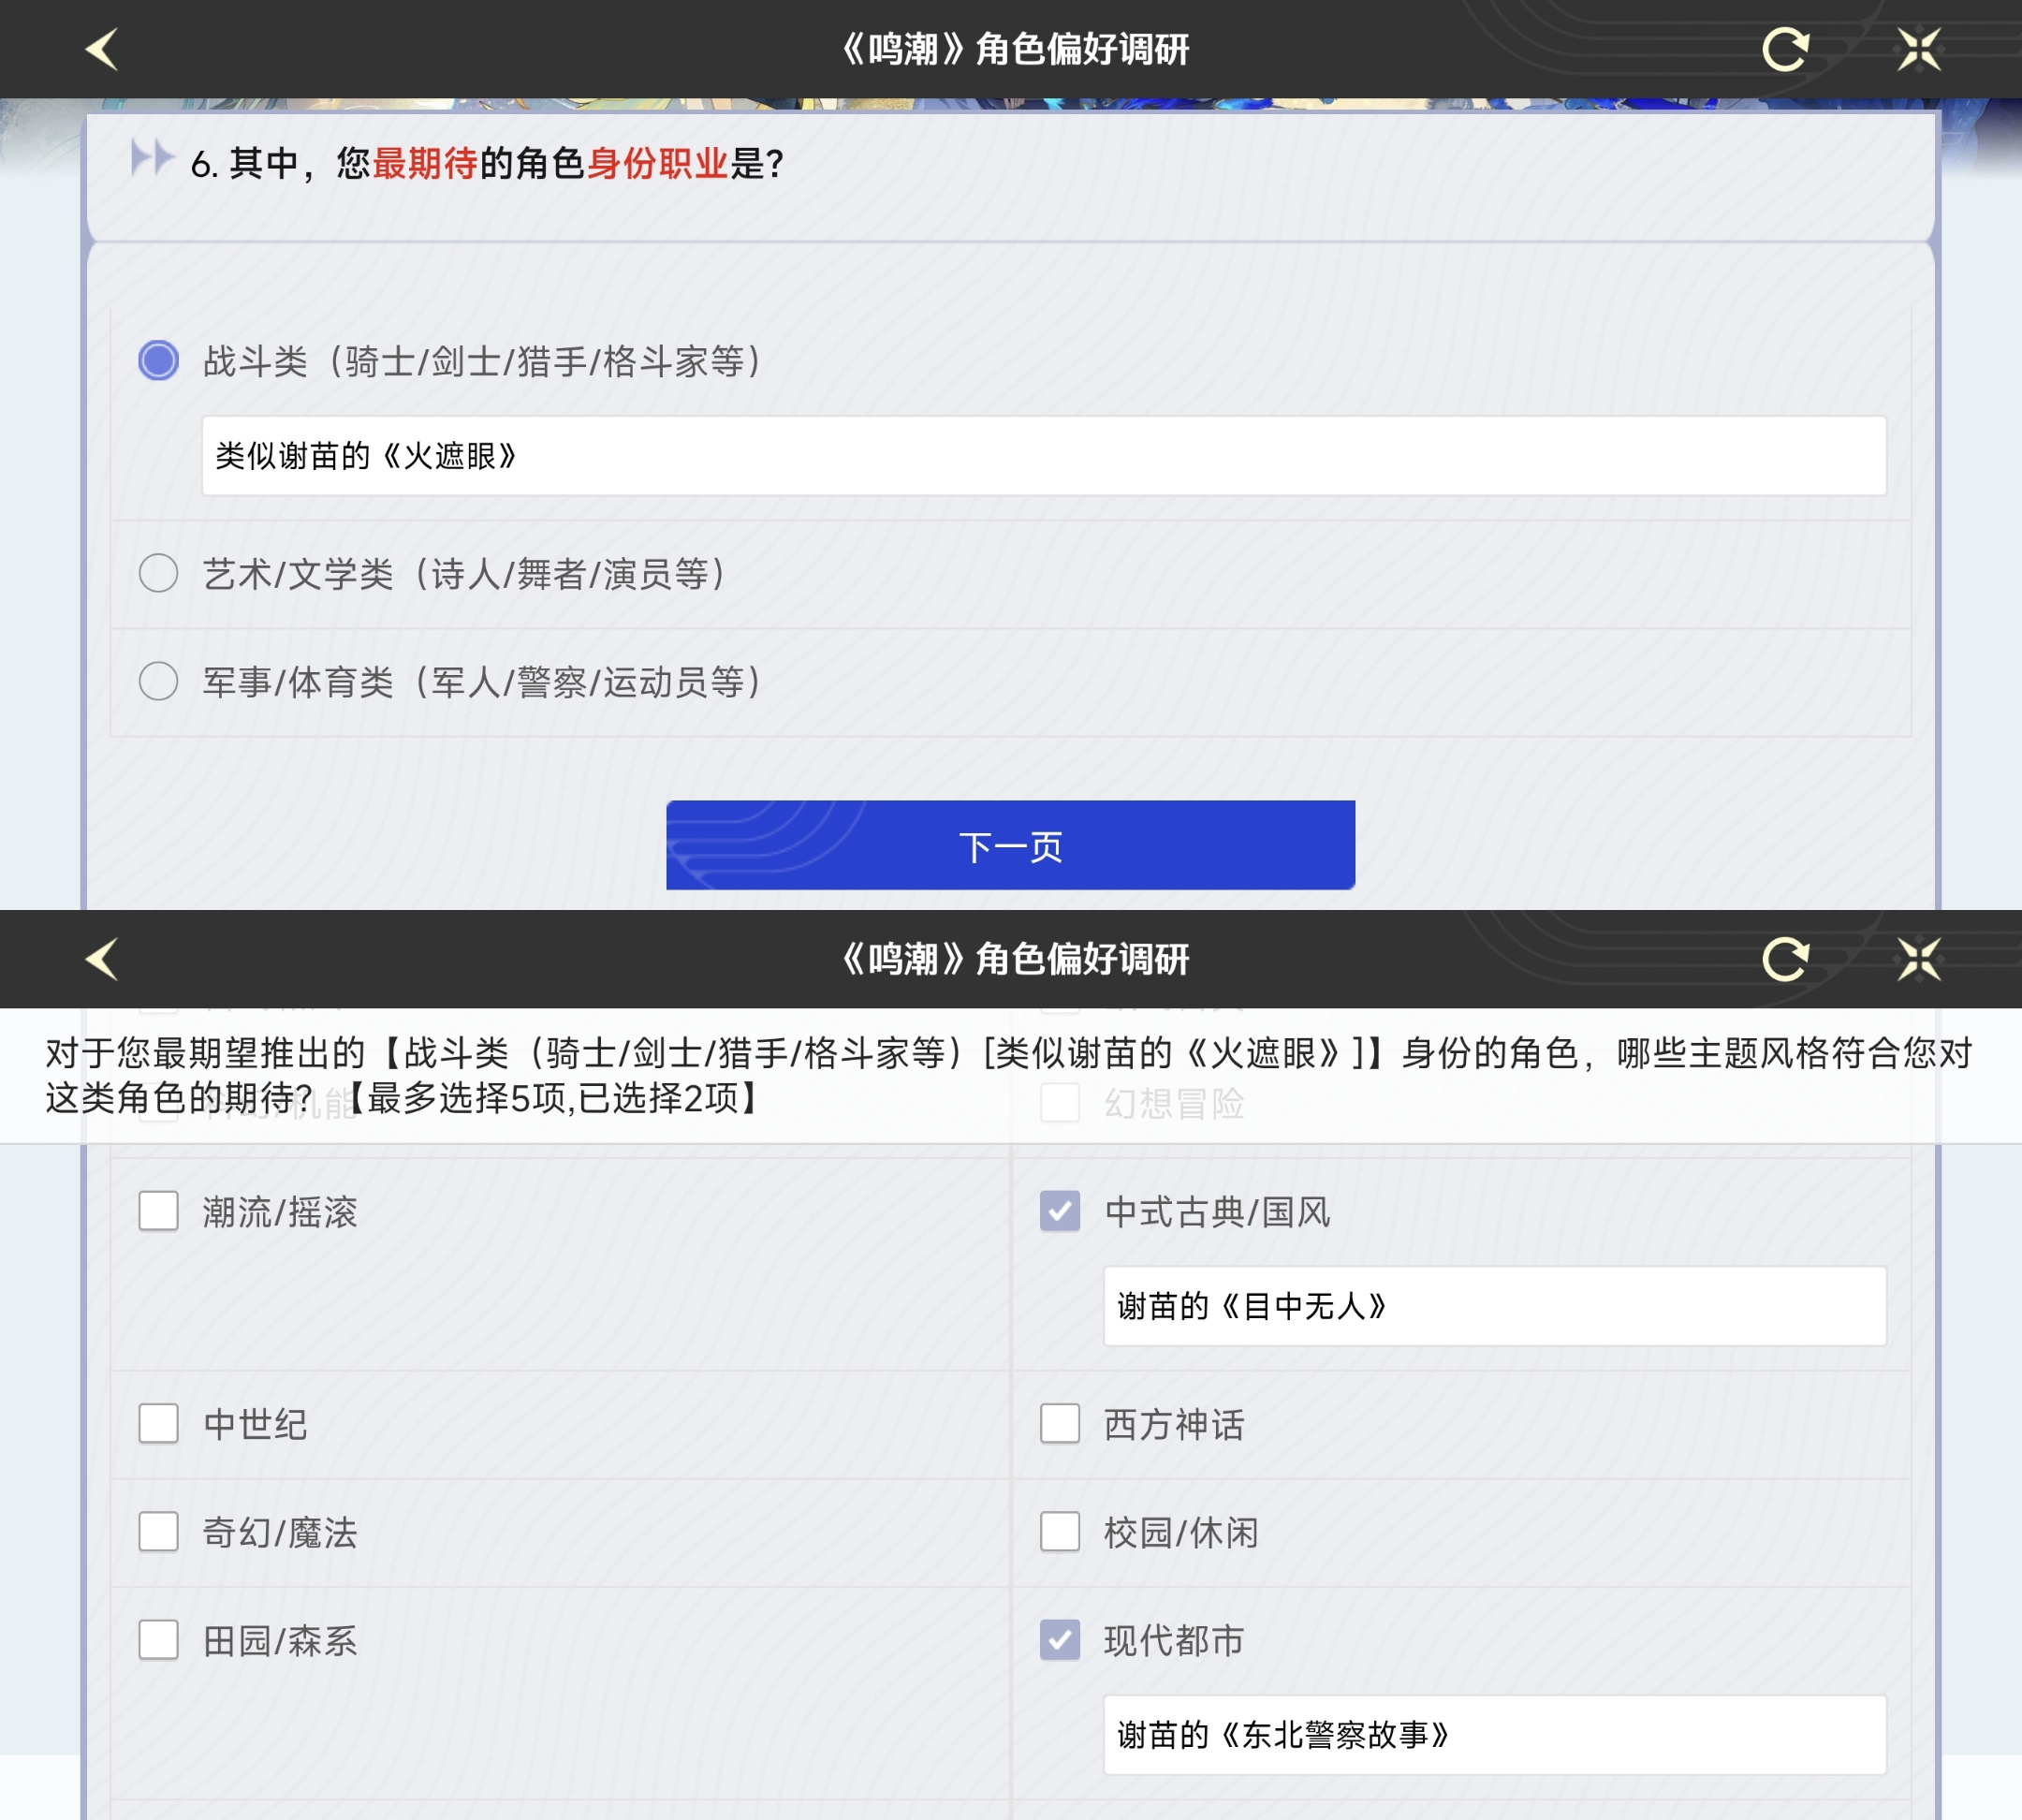
Task: Dismiss the survey via lower header's X icon
Action: 1919,959
